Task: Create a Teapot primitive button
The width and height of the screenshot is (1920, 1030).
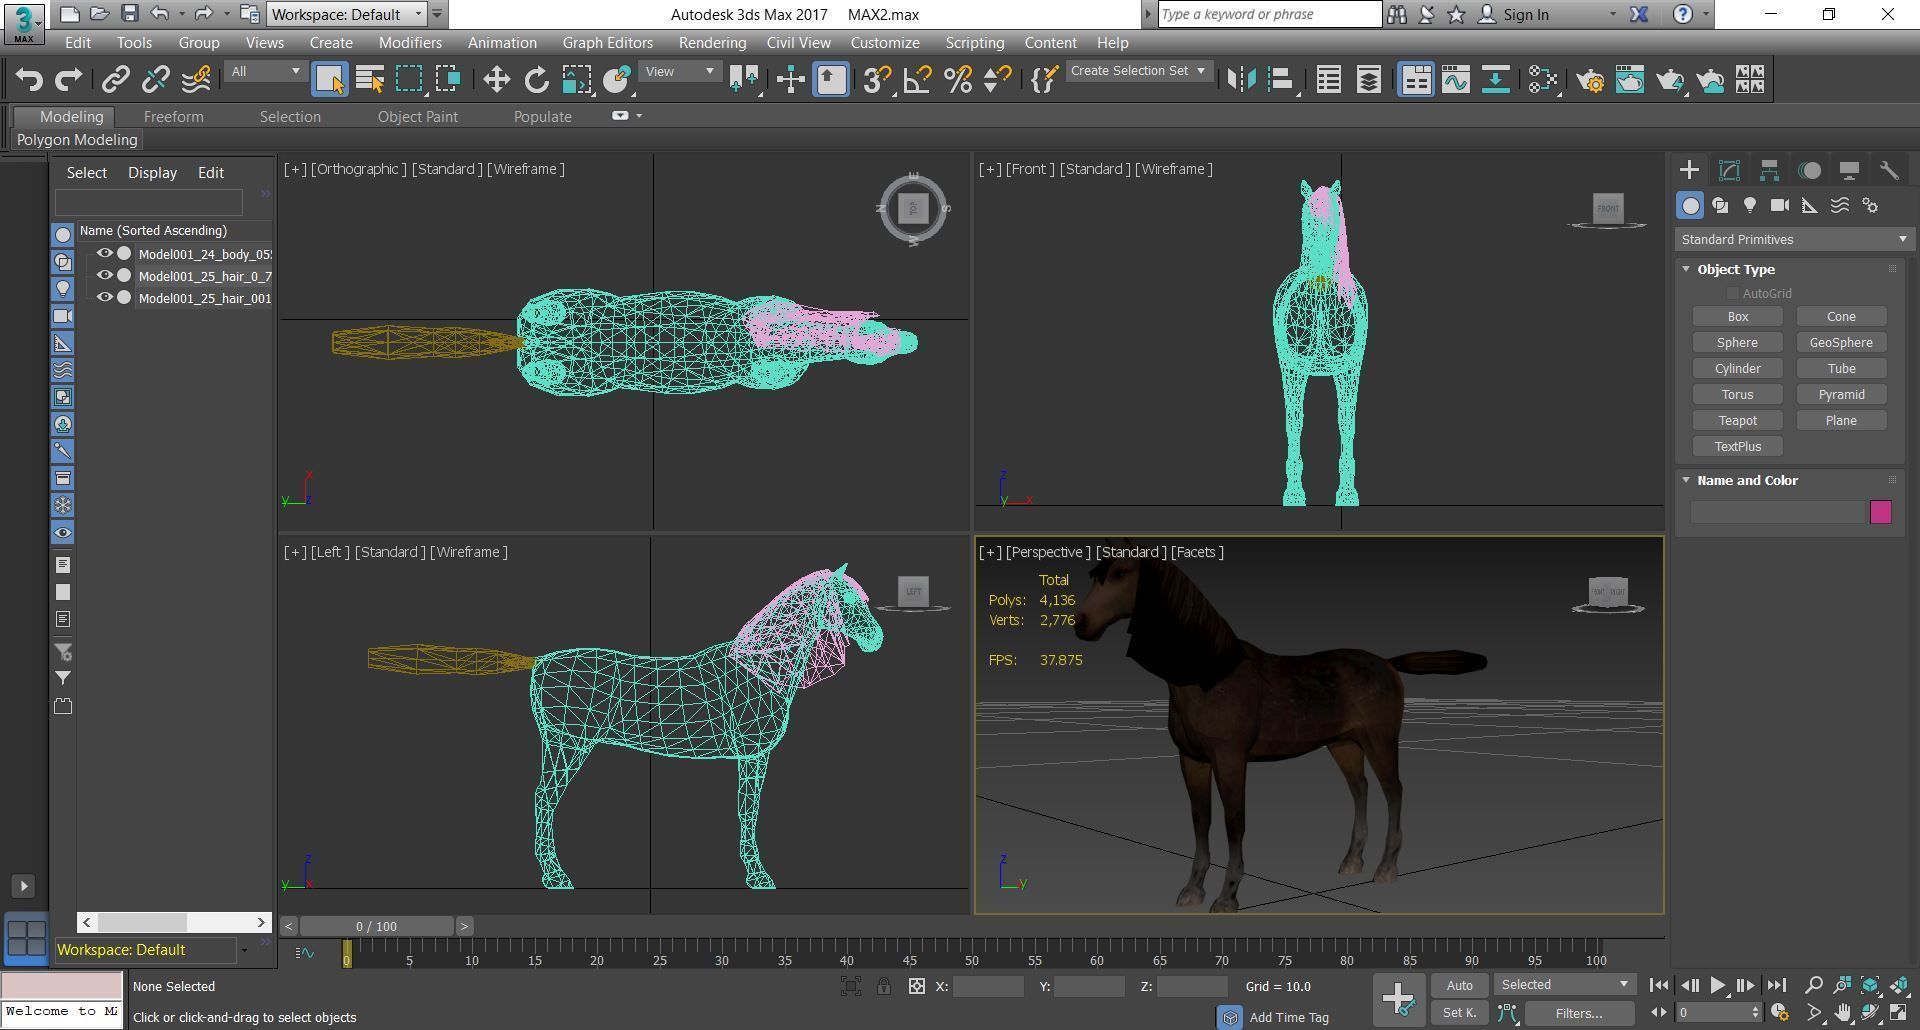Action: click(1737, 421)
